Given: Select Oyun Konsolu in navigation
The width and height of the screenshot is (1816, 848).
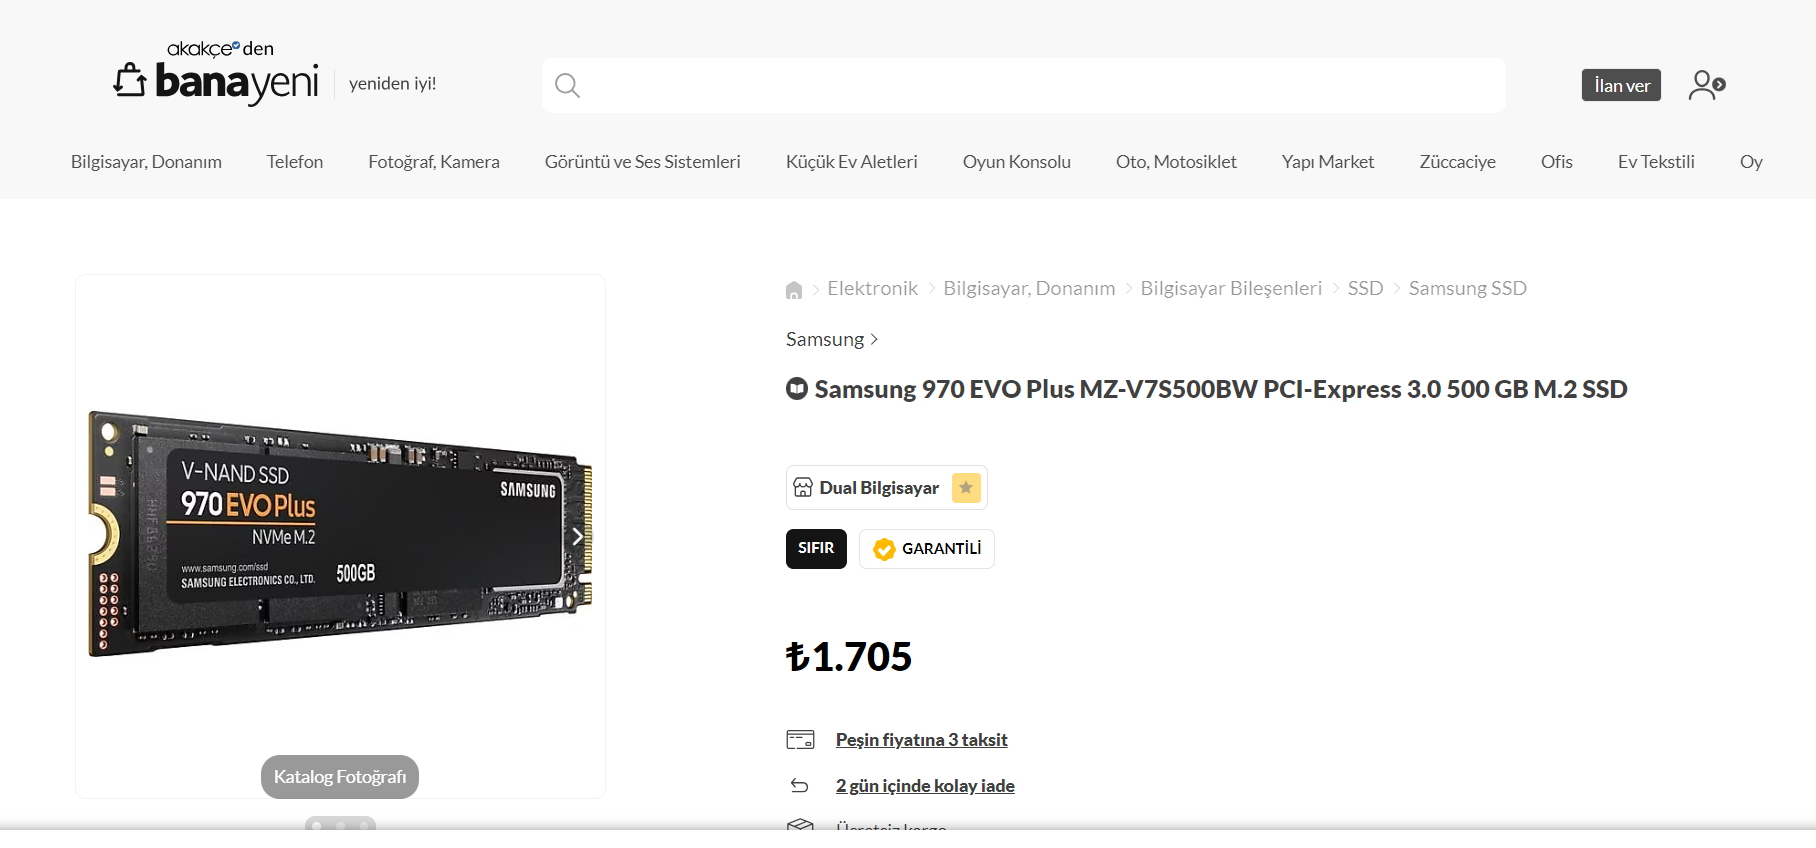Looking at the screenshot, I should [1016, 162].
